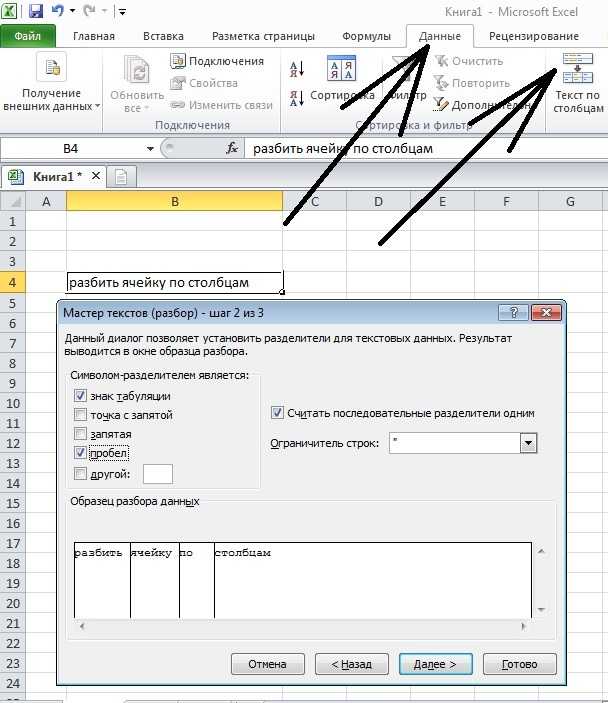
Task: Switch to the Рецензирование tab
Action: pyautogui.click(x=534, y=36)
